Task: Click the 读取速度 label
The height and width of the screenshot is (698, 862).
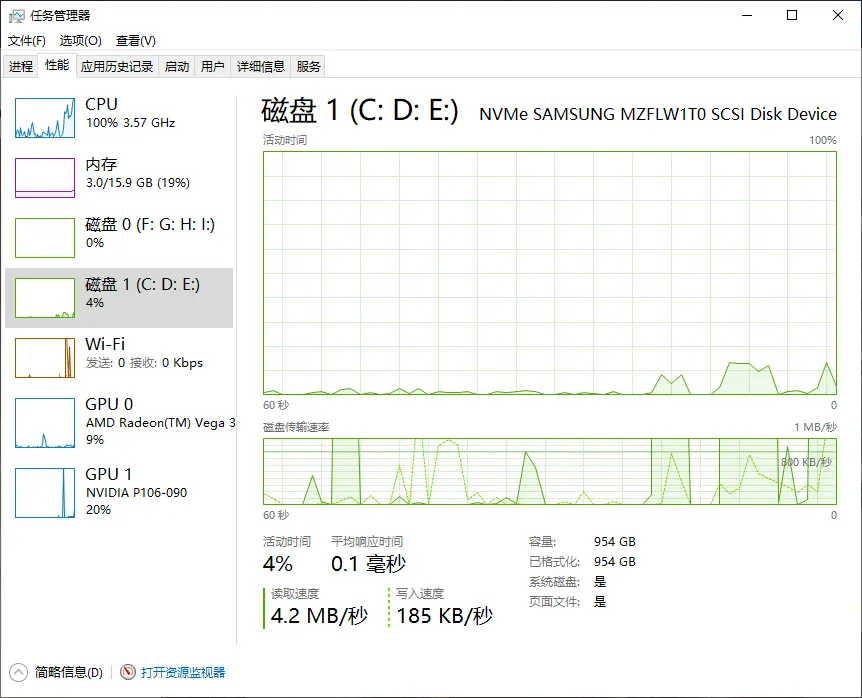Action: [295, 594]
